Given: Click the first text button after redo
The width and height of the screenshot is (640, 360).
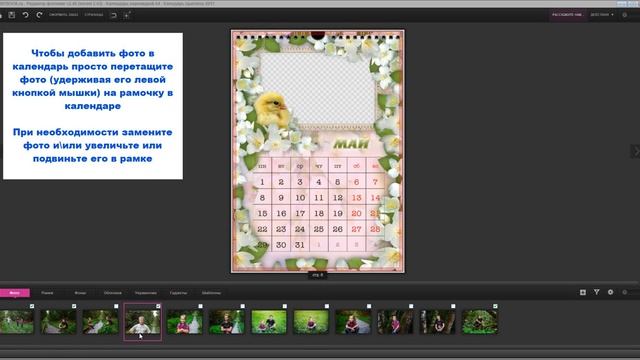Looking at the screenshot, I should tap(63, 15).
